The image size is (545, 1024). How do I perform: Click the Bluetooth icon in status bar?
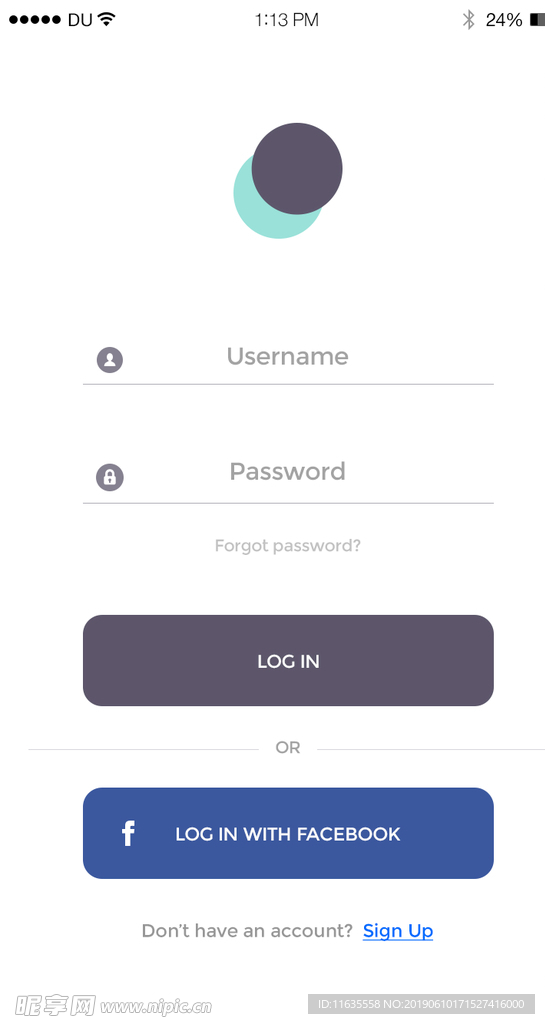469,20
